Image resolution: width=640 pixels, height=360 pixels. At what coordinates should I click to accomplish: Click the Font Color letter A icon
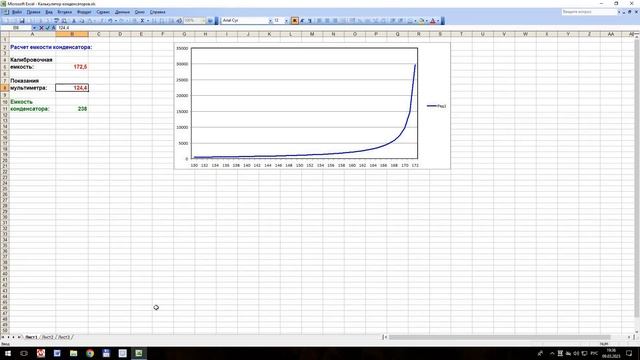coord(433,20)
